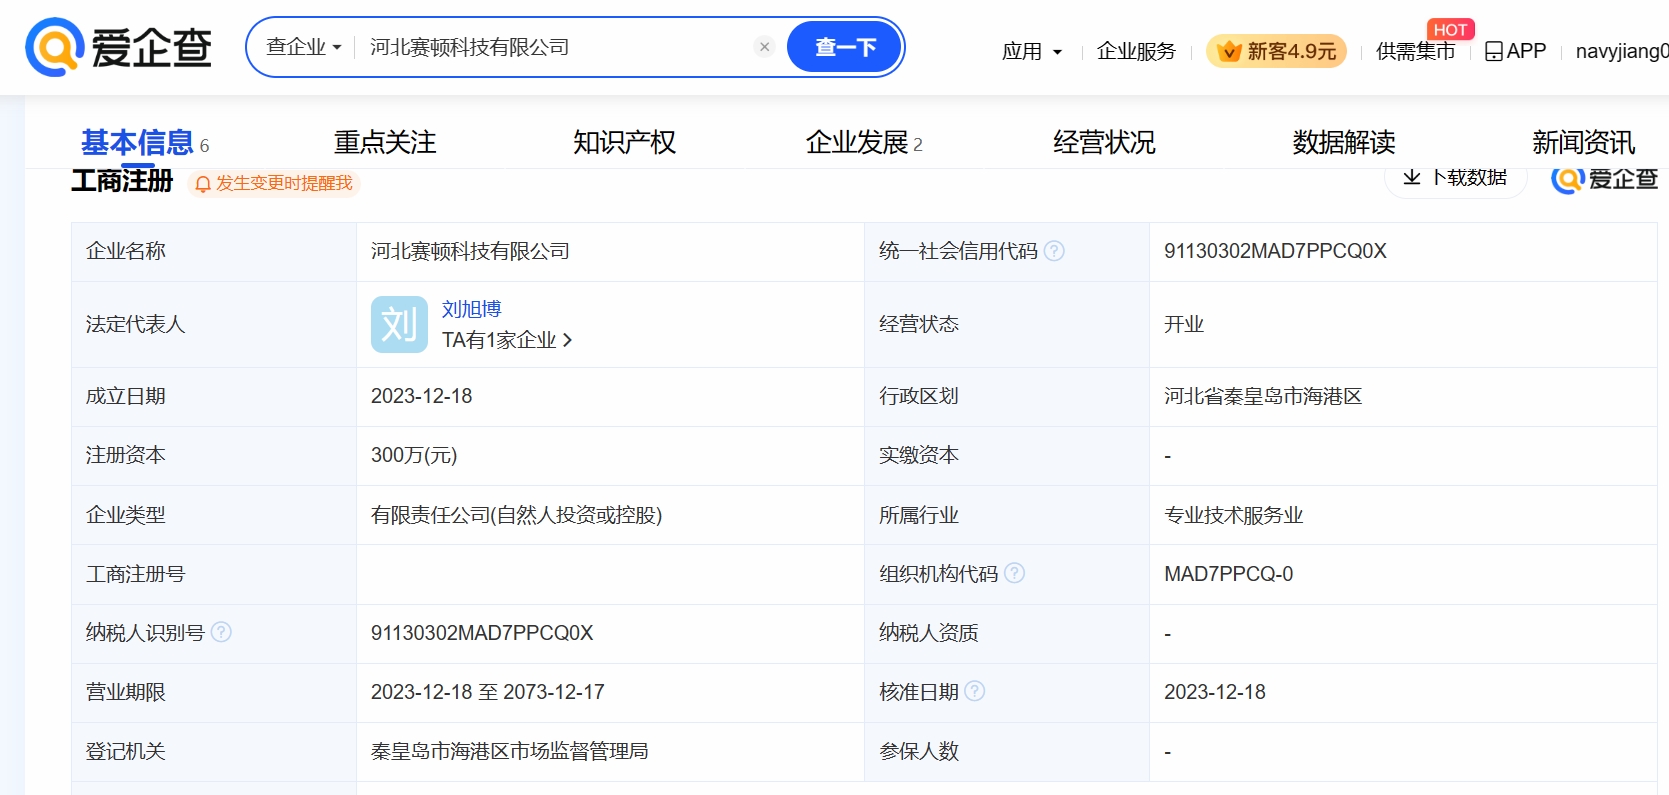Expand TA有1家企业 link
This screenshot has height=795, width=1669.
point(507,340)
